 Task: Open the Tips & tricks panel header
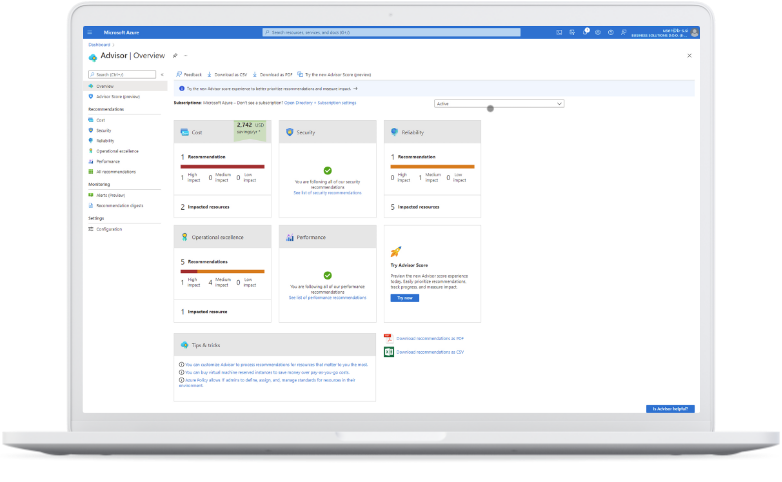click(x=275, y=345)
